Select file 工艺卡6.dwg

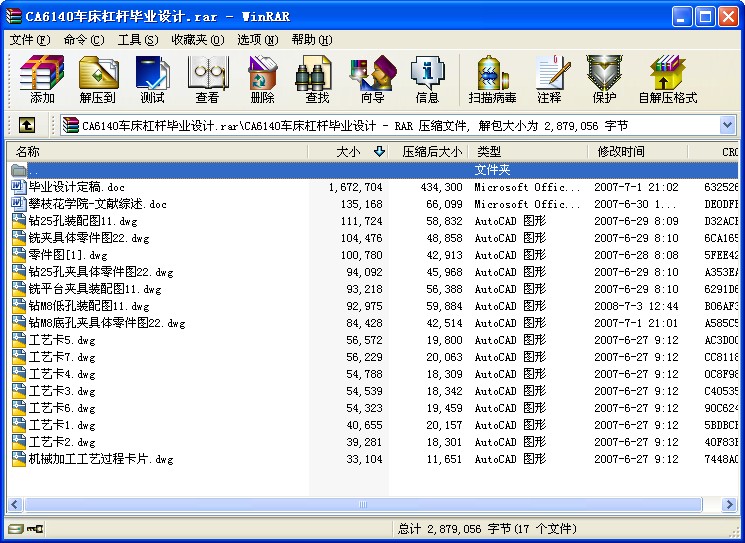coord(62,408)
